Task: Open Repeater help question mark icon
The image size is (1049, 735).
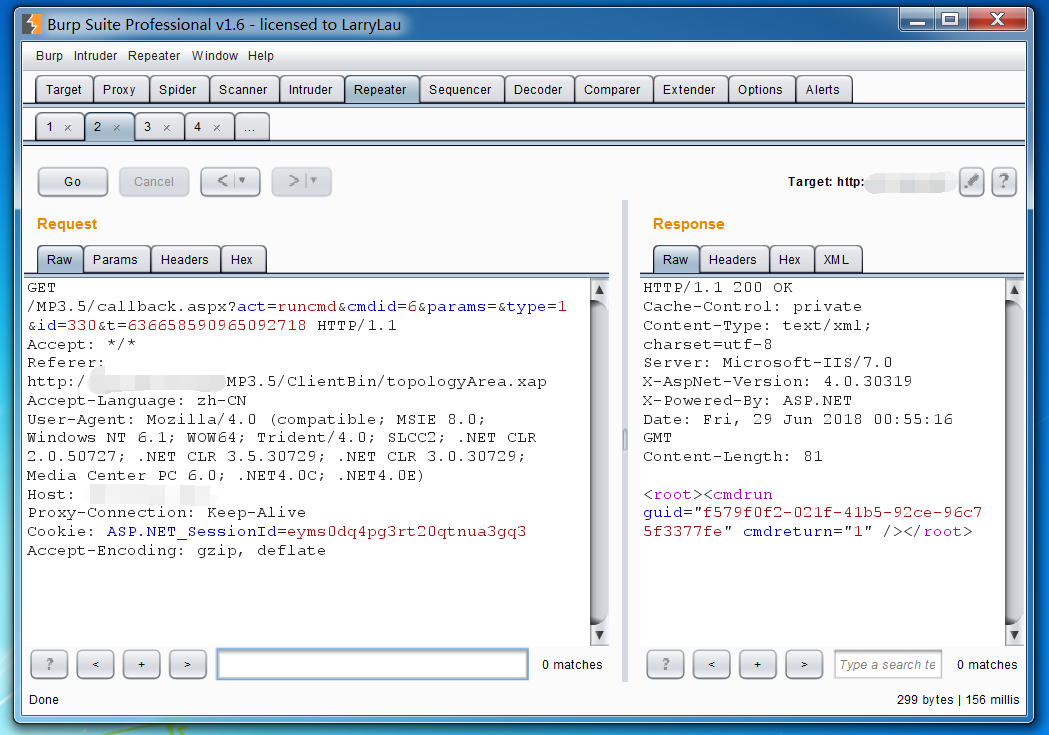Action: pos(1004,181)
